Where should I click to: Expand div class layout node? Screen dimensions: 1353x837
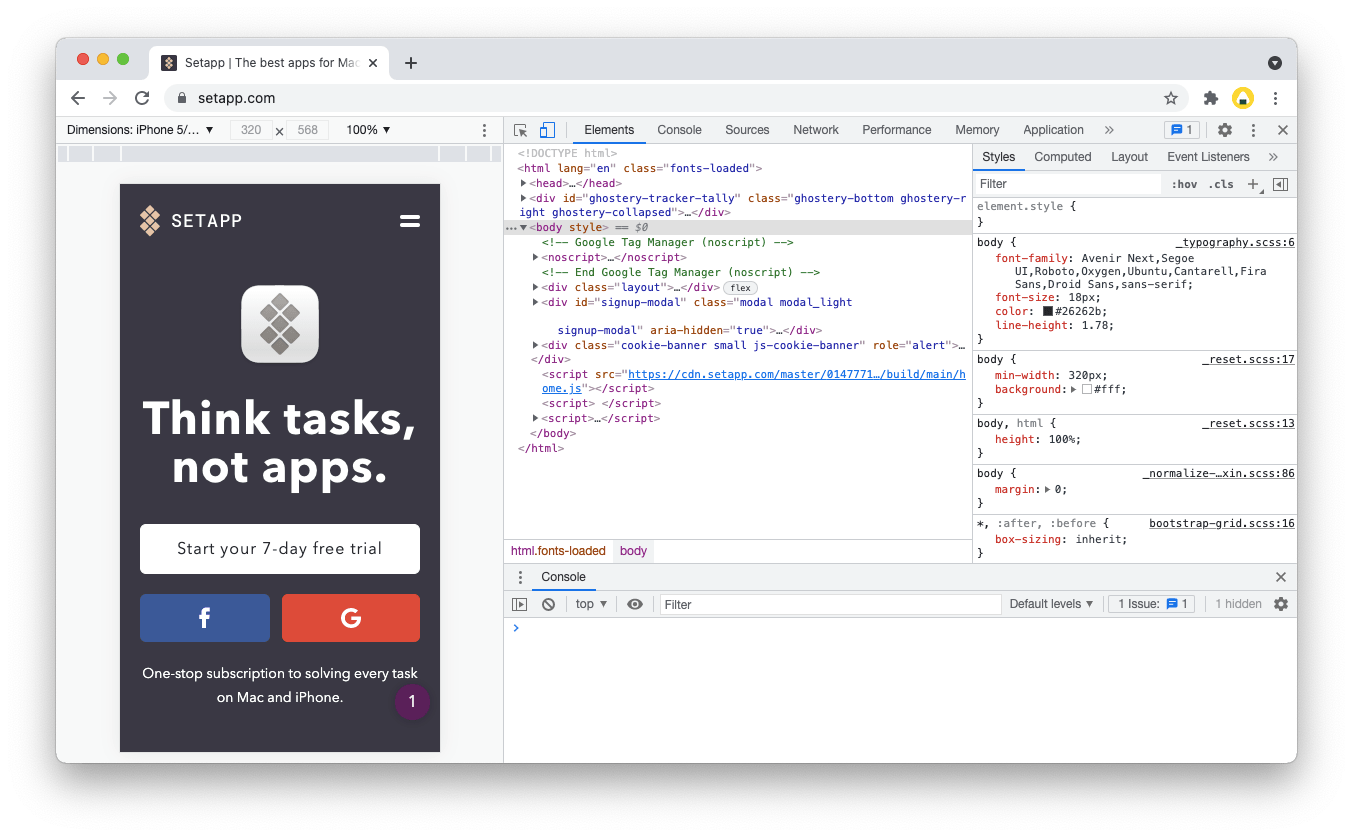click(536, 287)
